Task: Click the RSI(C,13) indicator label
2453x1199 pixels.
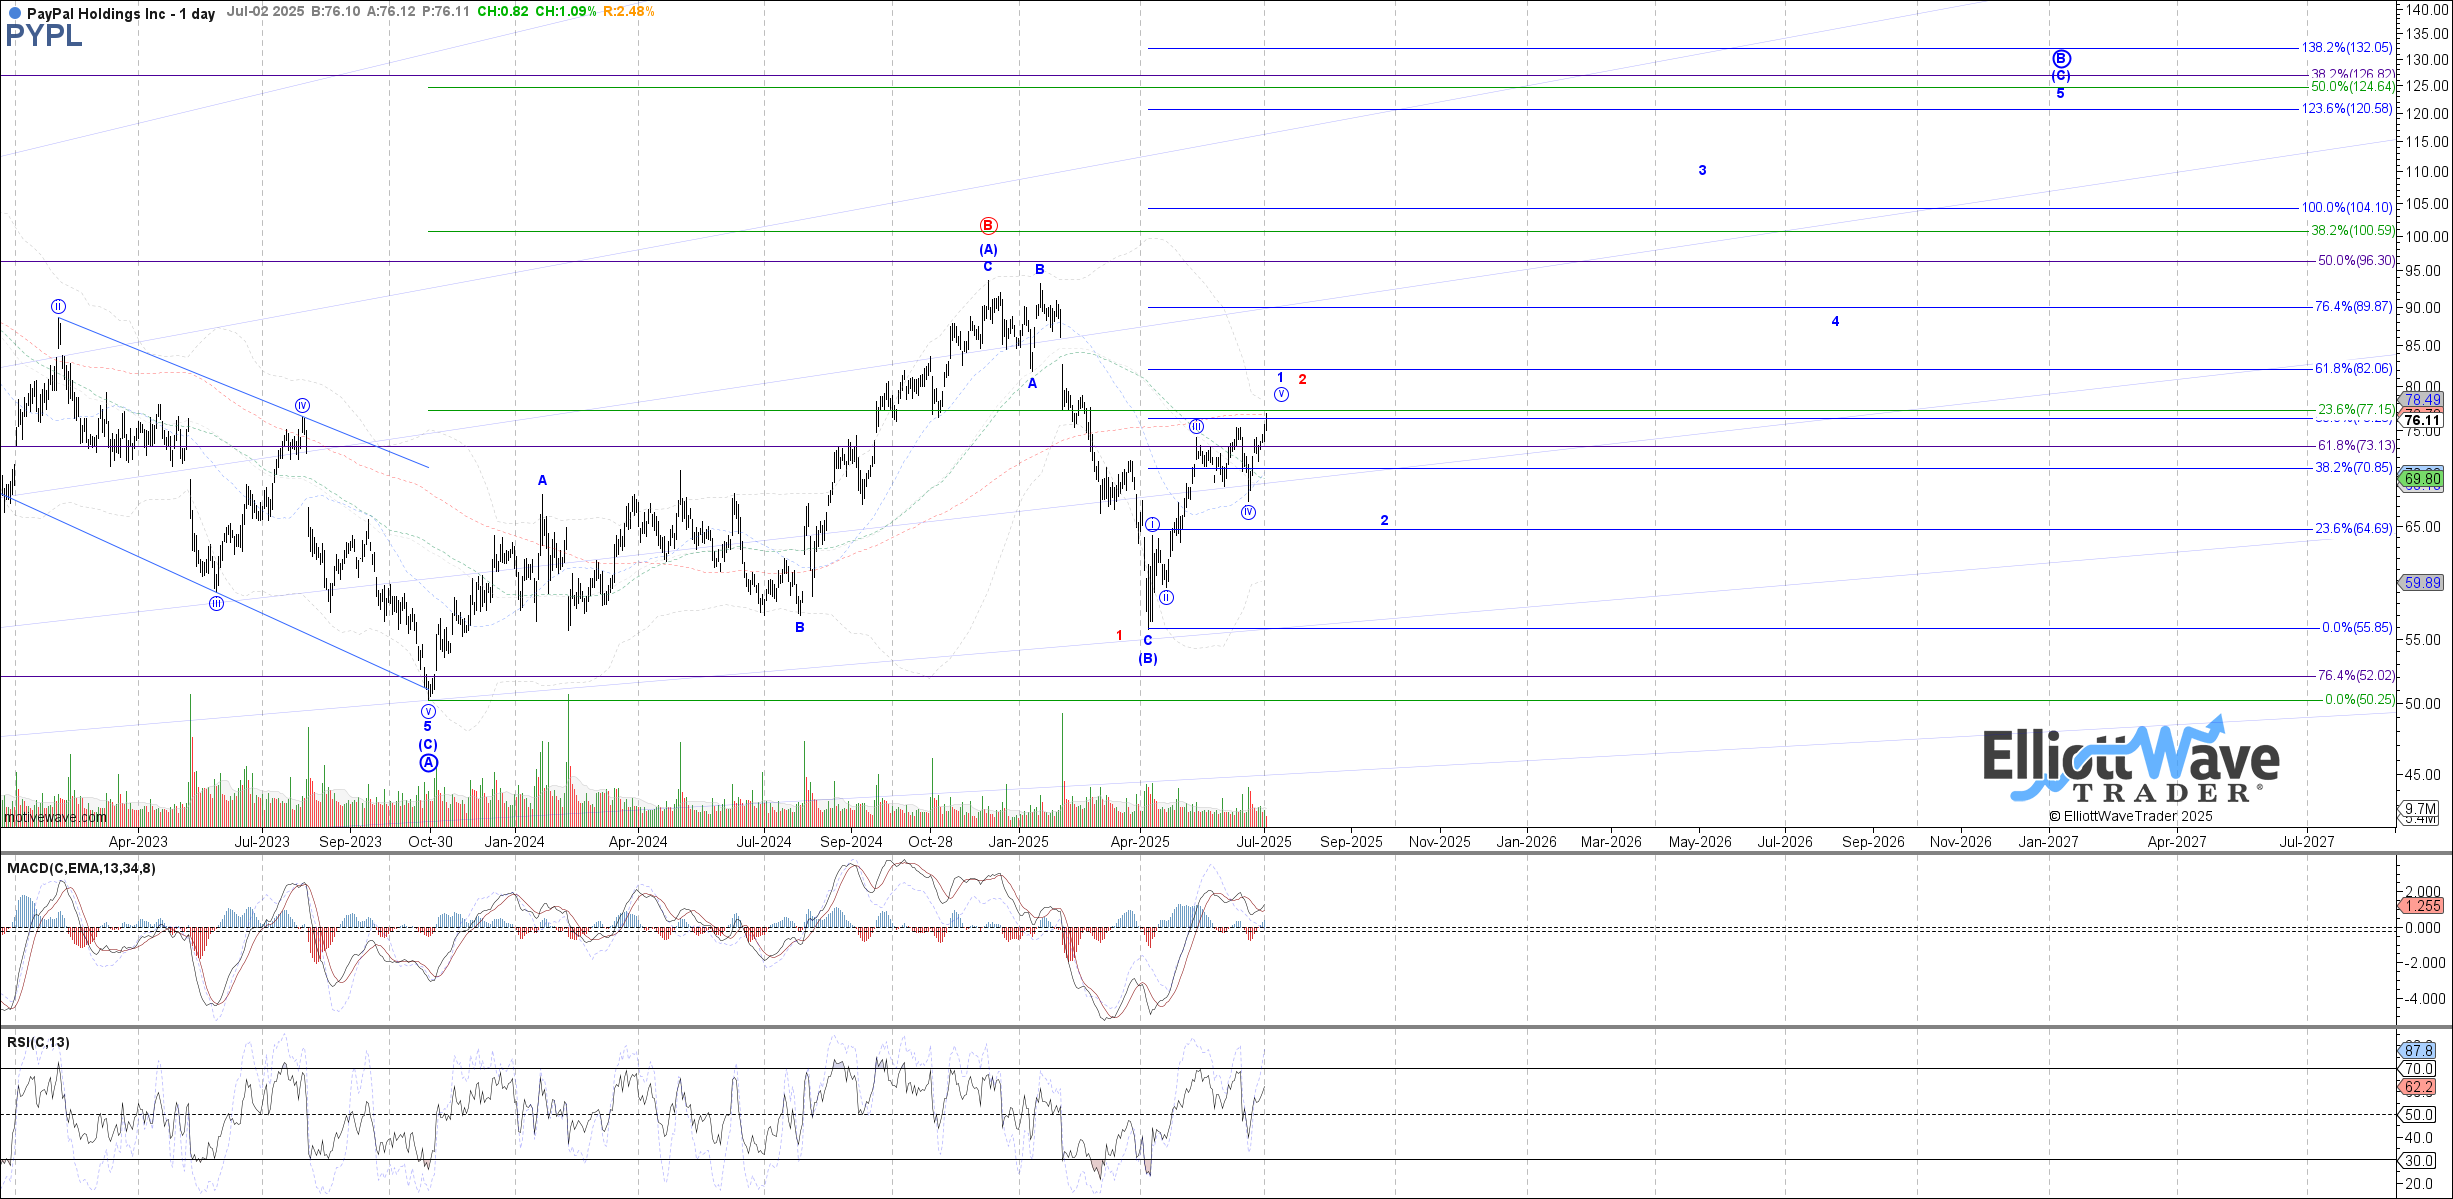Action: 38,1042
